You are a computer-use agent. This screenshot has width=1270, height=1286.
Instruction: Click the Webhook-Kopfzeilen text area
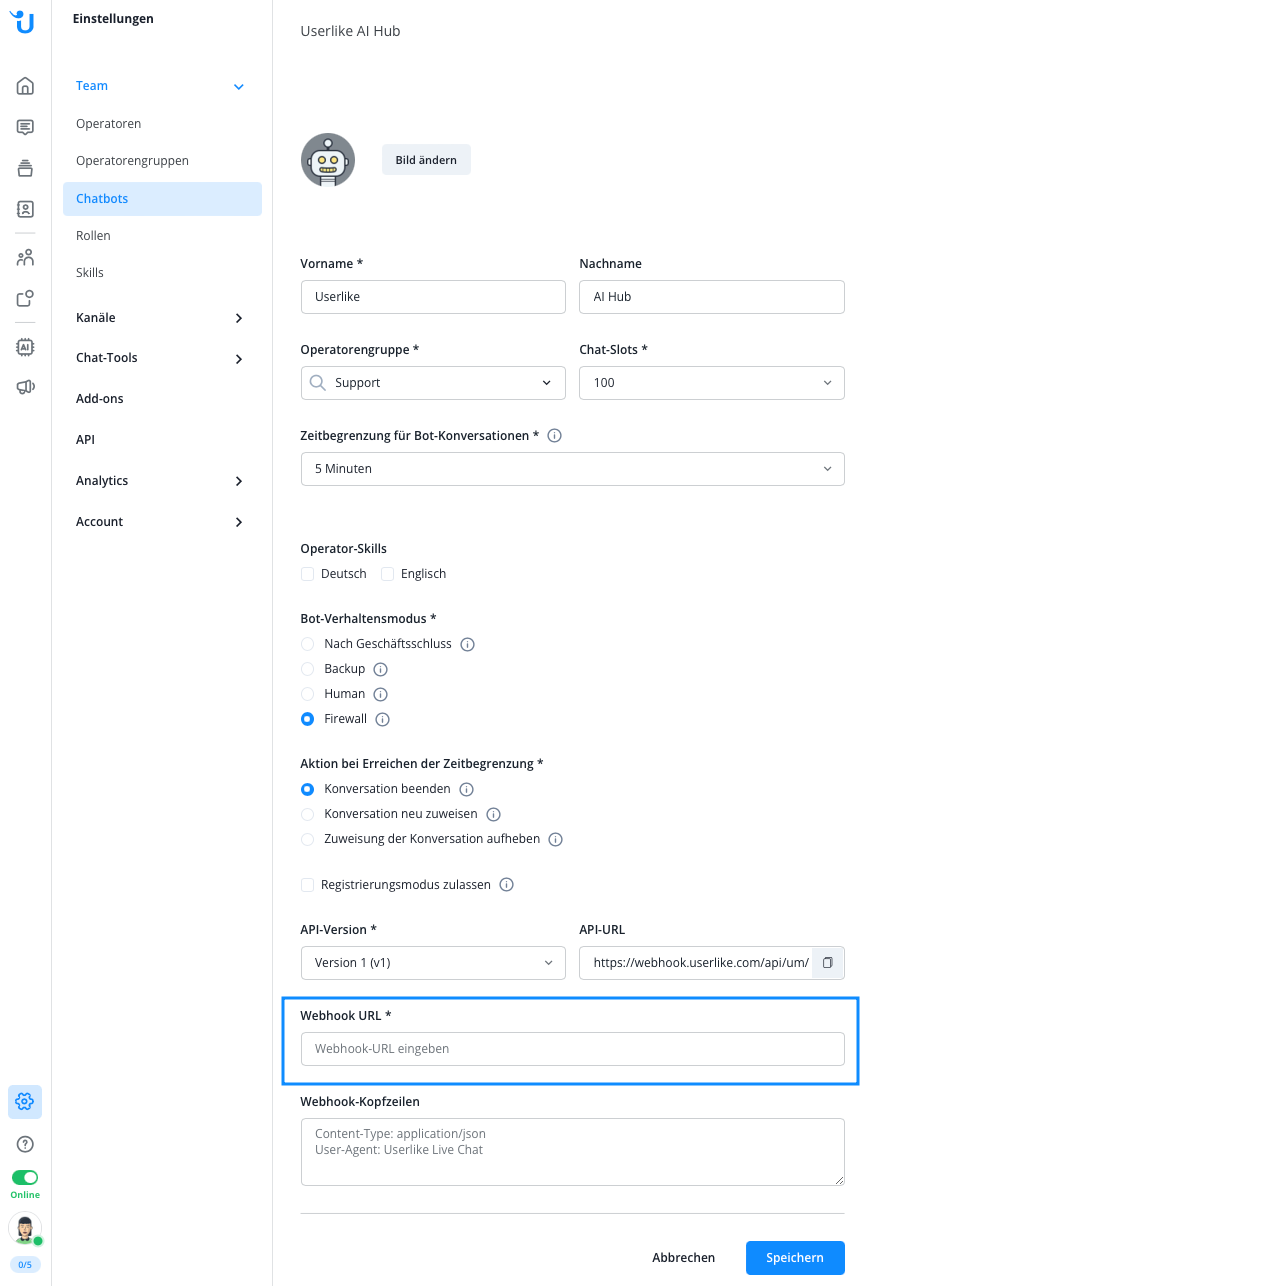(x=573, y=1152)
